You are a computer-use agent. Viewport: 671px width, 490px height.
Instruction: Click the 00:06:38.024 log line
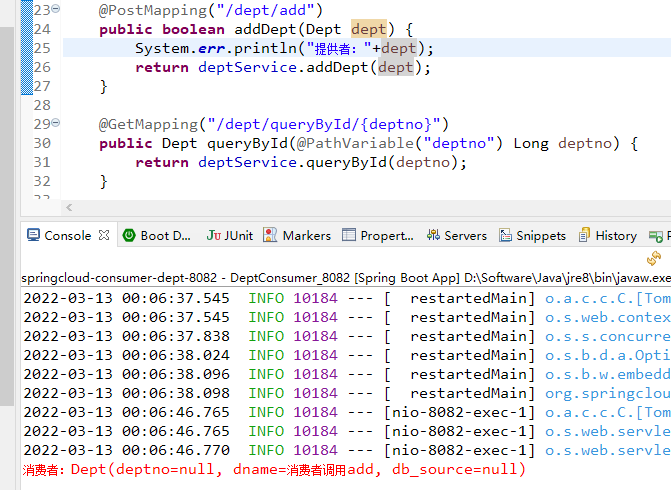(x=347, y=355)
